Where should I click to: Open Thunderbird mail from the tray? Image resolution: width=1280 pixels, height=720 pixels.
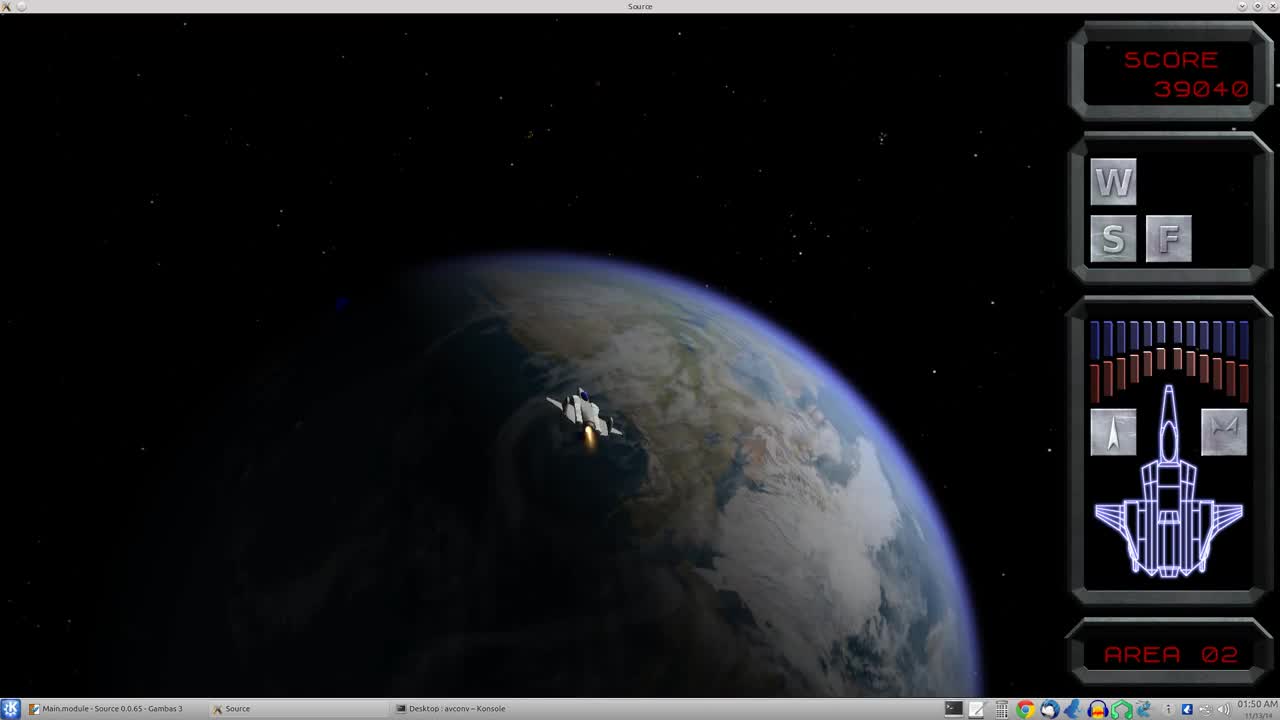pyautogui.click(x=1049, y=709)
